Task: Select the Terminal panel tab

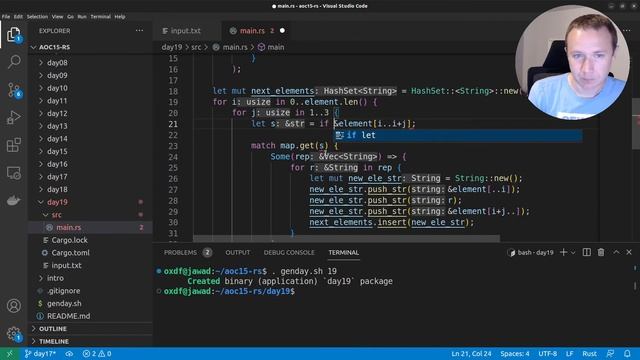Action: (344, 253)
